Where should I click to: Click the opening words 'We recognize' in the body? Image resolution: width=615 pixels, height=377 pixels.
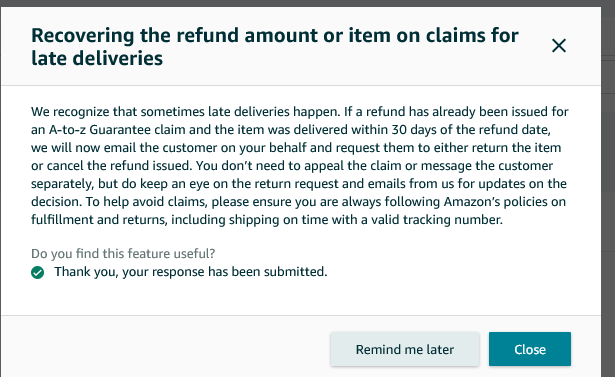pyautogui.click(x=70, y=111)
